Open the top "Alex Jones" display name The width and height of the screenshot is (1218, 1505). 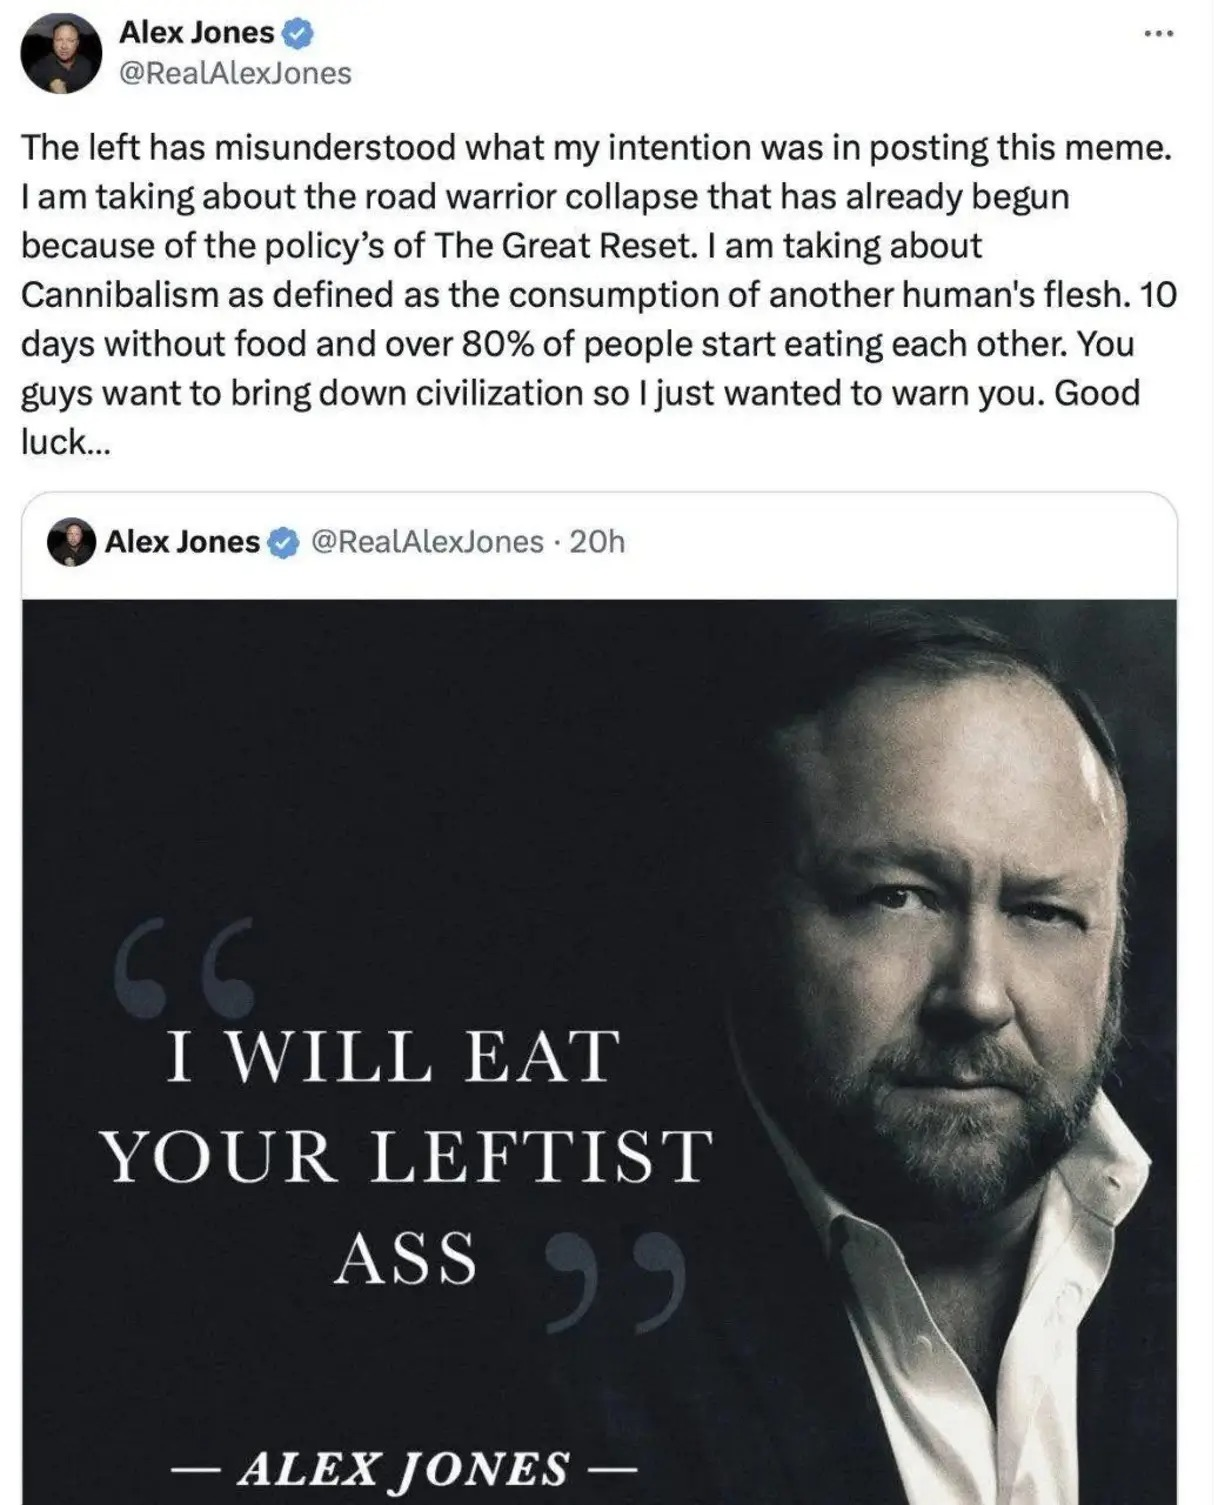tap(196, 32)
